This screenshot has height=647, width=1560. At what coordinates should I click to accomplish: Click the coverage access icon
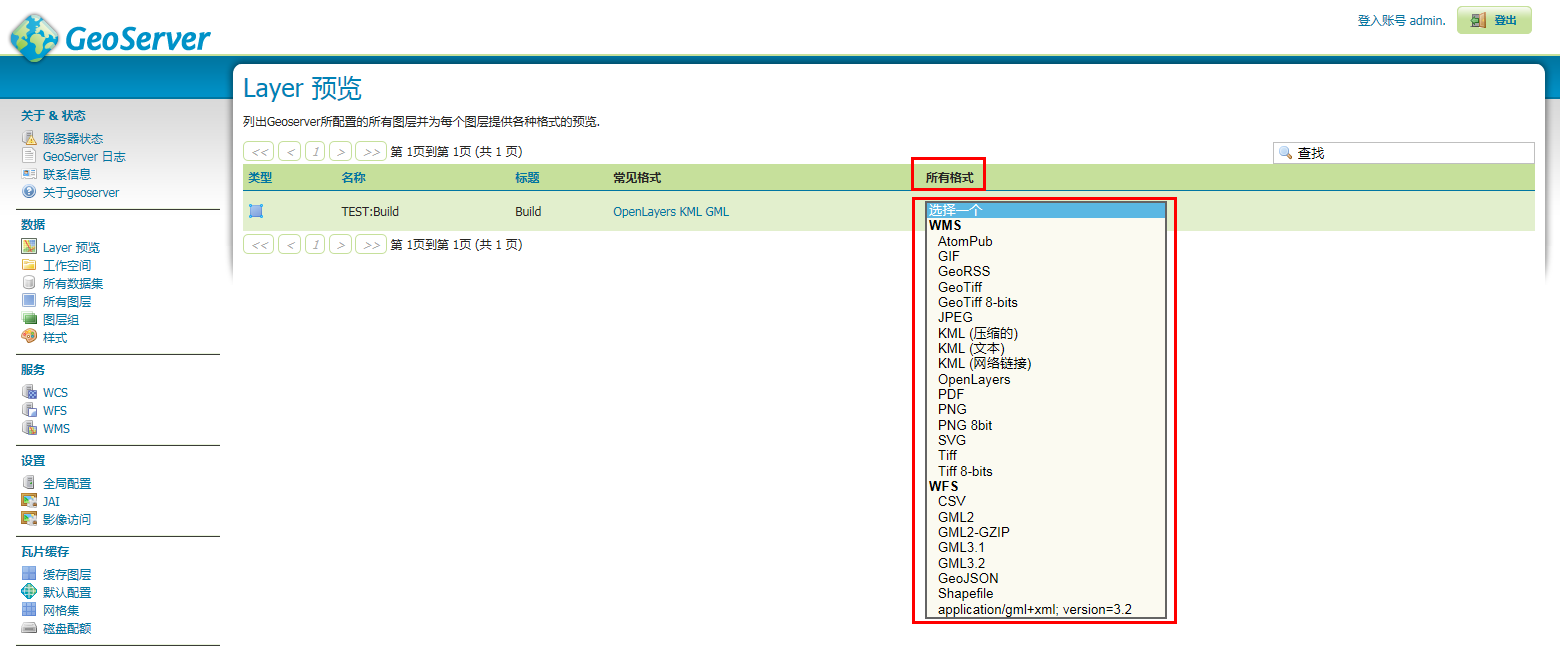tap(29, 519)
